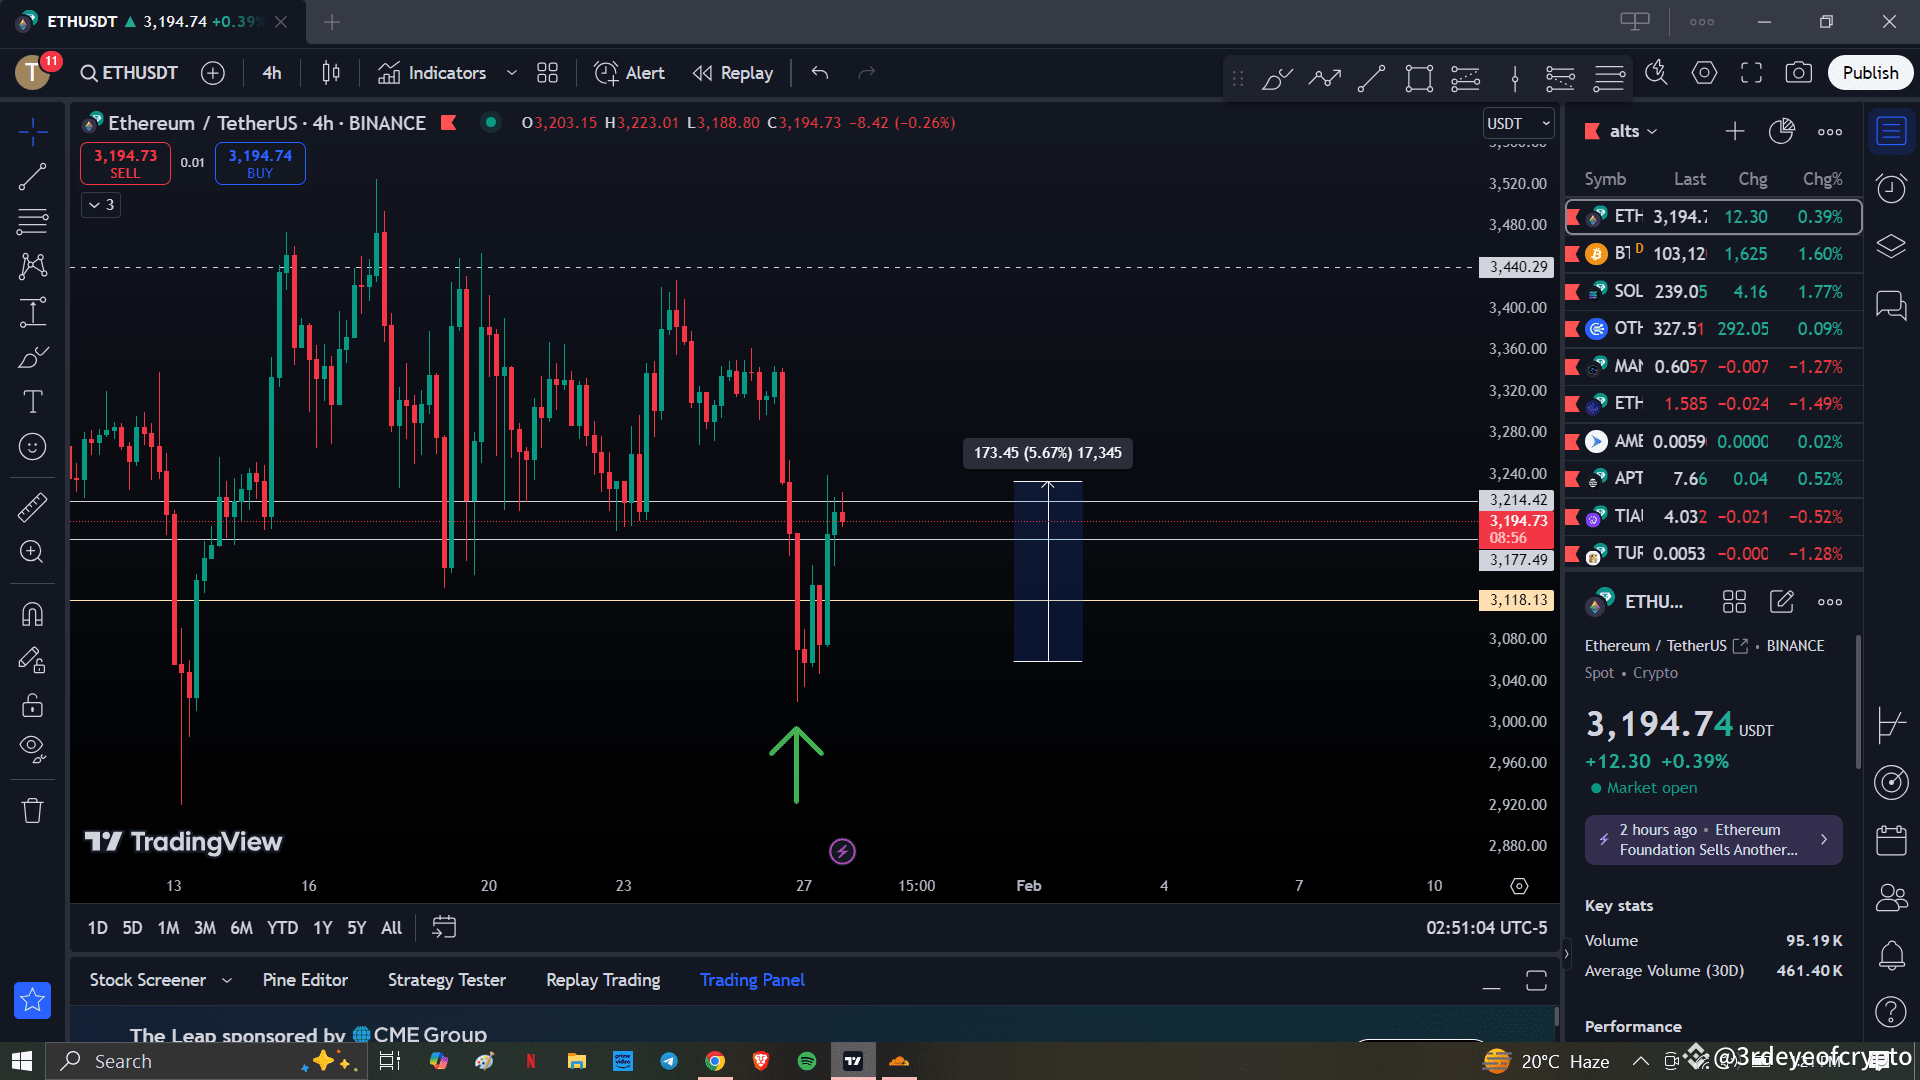Click the ETHUSDT symbol search field
Image resolution: width=1920 pixels, height=1080 pixels.
(x=128, y=72)
